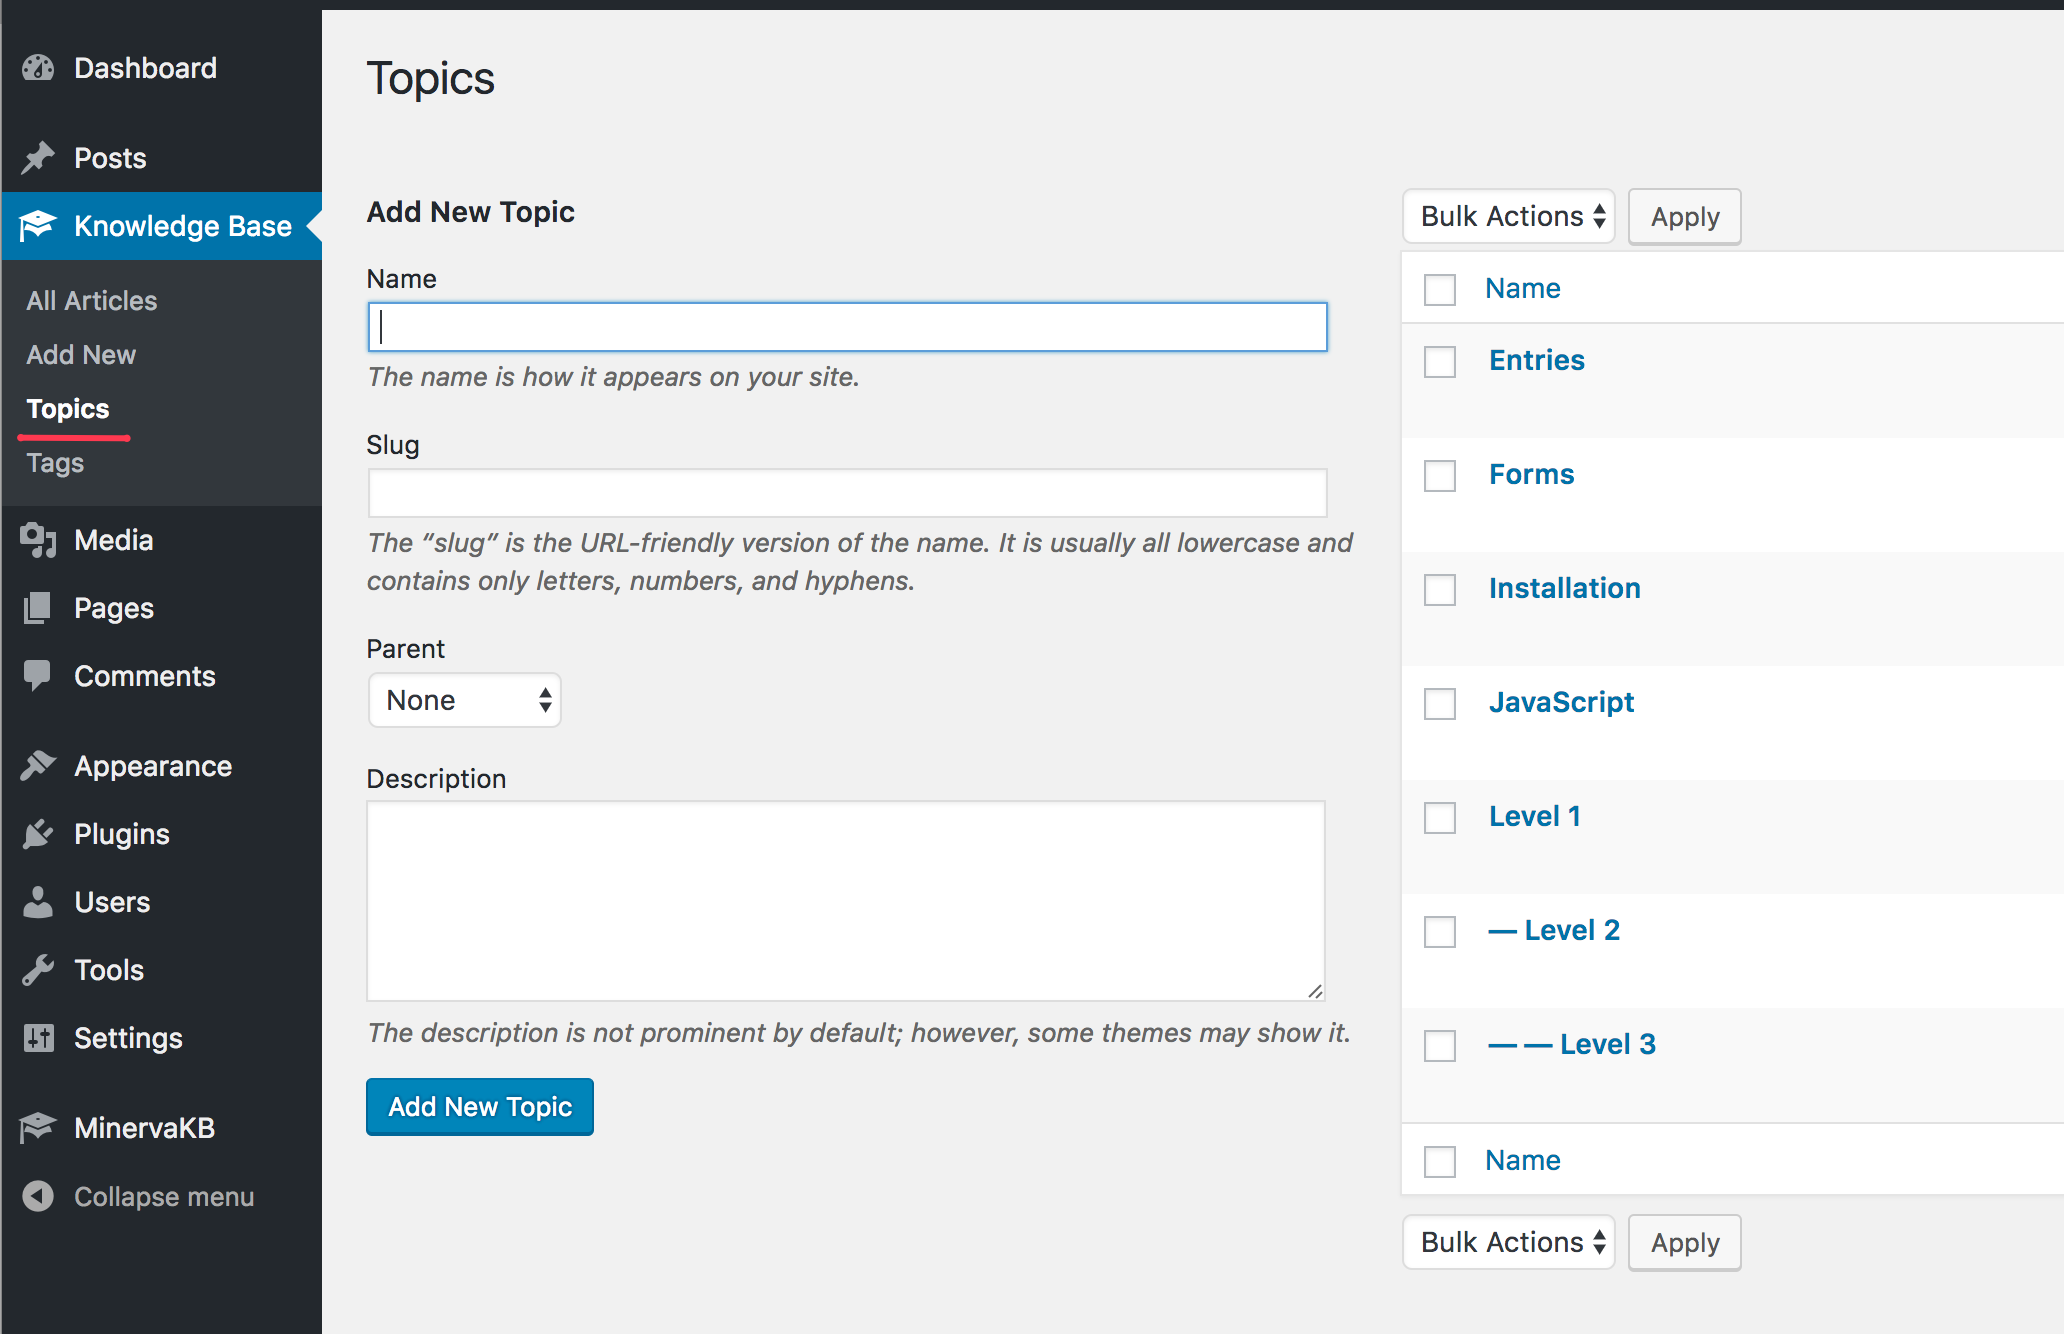2064x1334 pixels.
Task: Expand the bottom Bulk Actions dropdown
Action: point(1509,1242)
